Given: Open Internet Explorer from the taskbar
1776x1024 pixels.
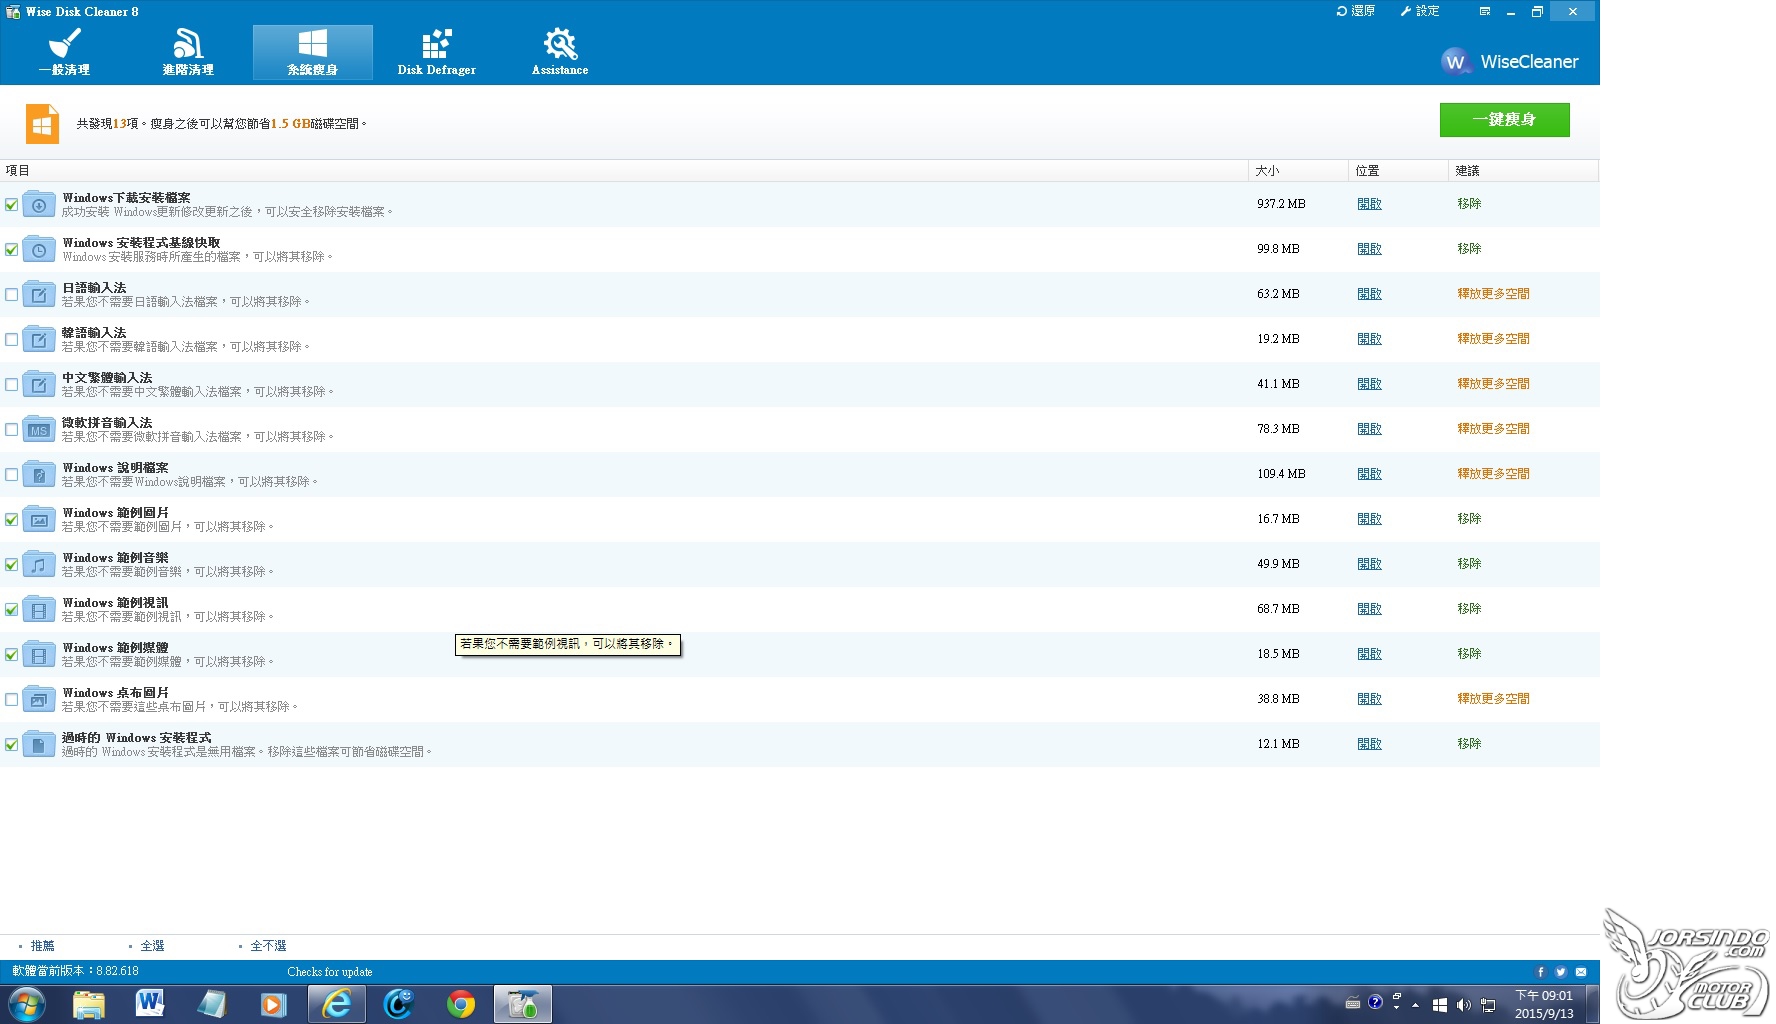Looking at the screenshot, I should pos(337,1004).
